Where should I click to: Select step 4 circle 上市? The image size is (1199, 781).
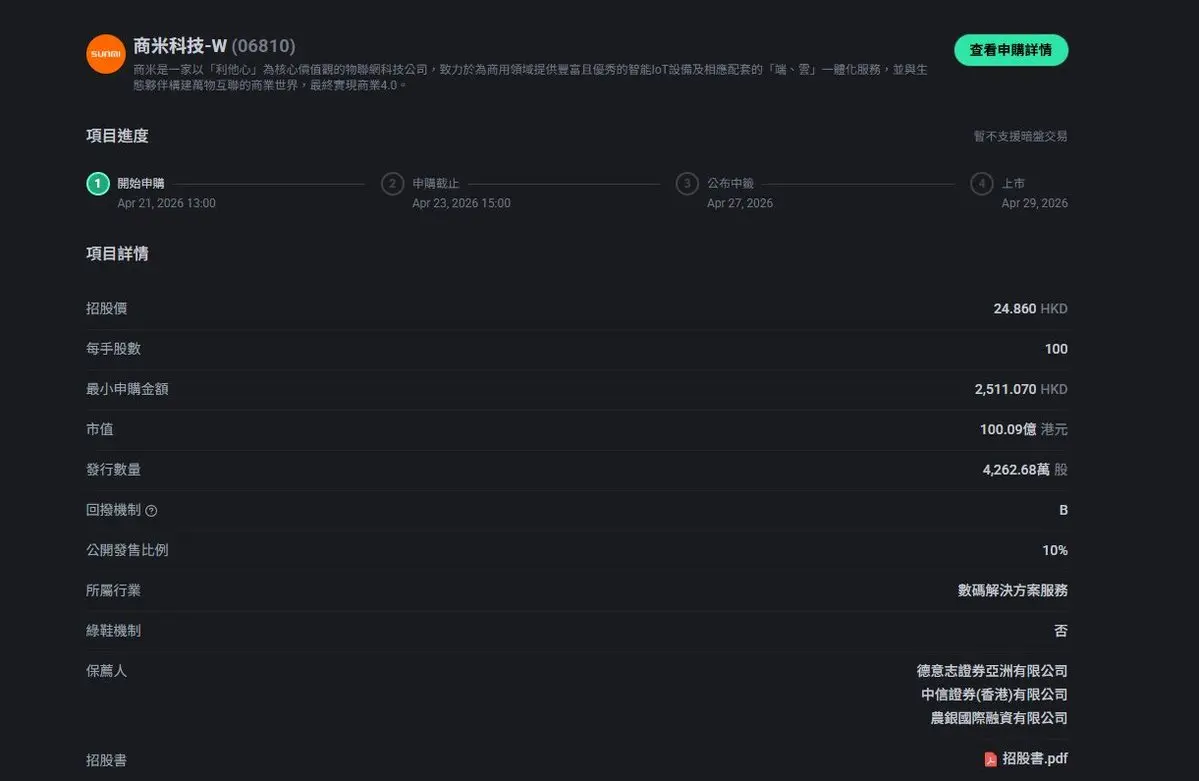982,184
